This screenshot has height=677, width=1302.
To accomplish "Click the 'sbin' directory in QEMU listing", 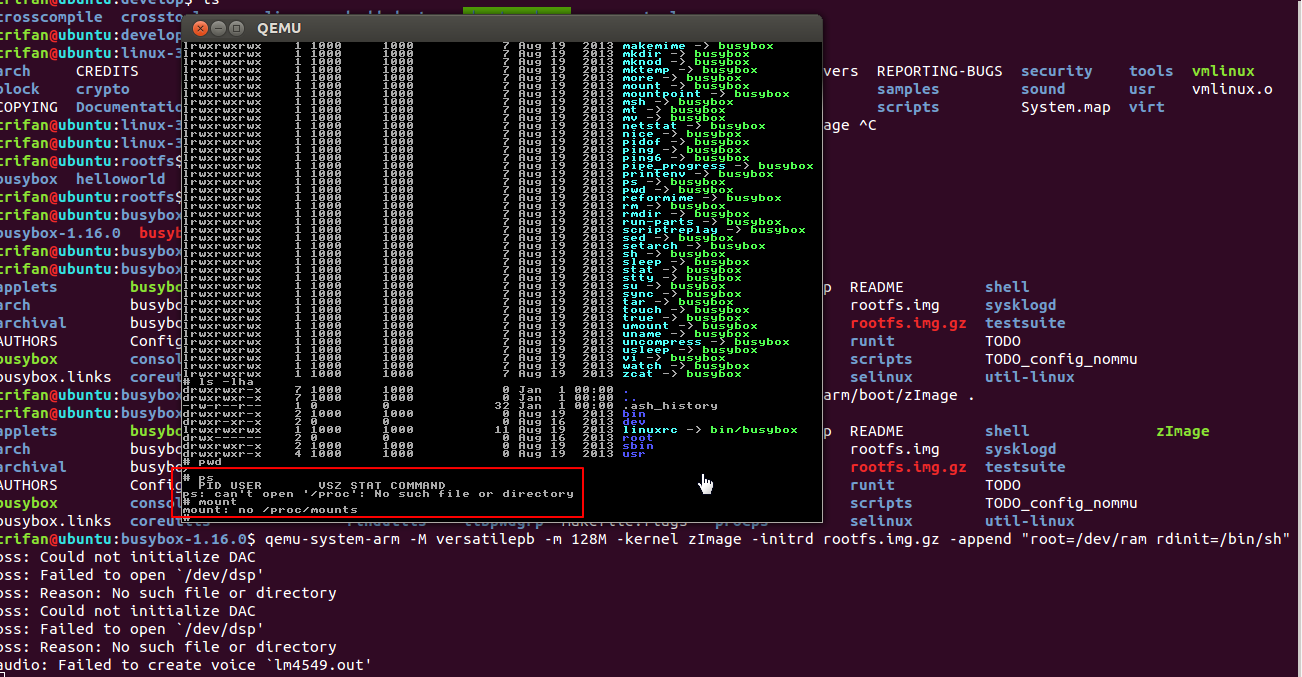I will 637,446.
